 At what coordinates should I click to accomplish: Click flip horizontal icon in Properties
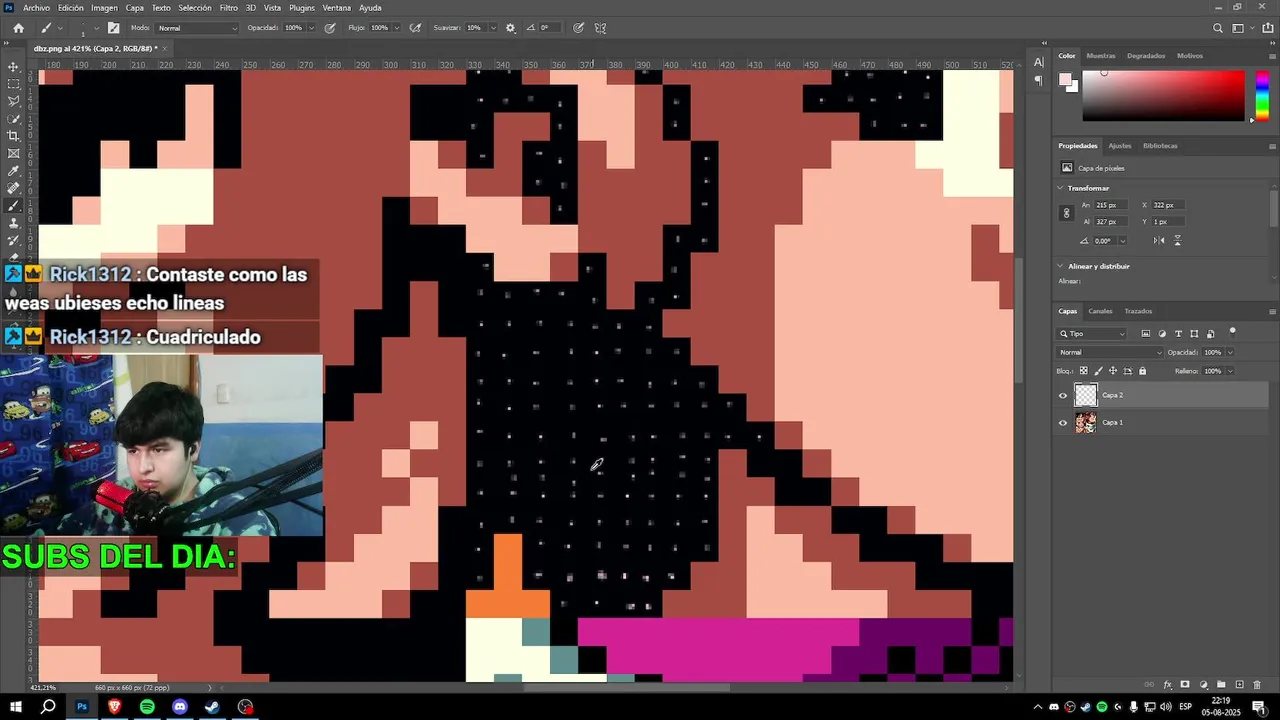click(x=1159, y=240)
